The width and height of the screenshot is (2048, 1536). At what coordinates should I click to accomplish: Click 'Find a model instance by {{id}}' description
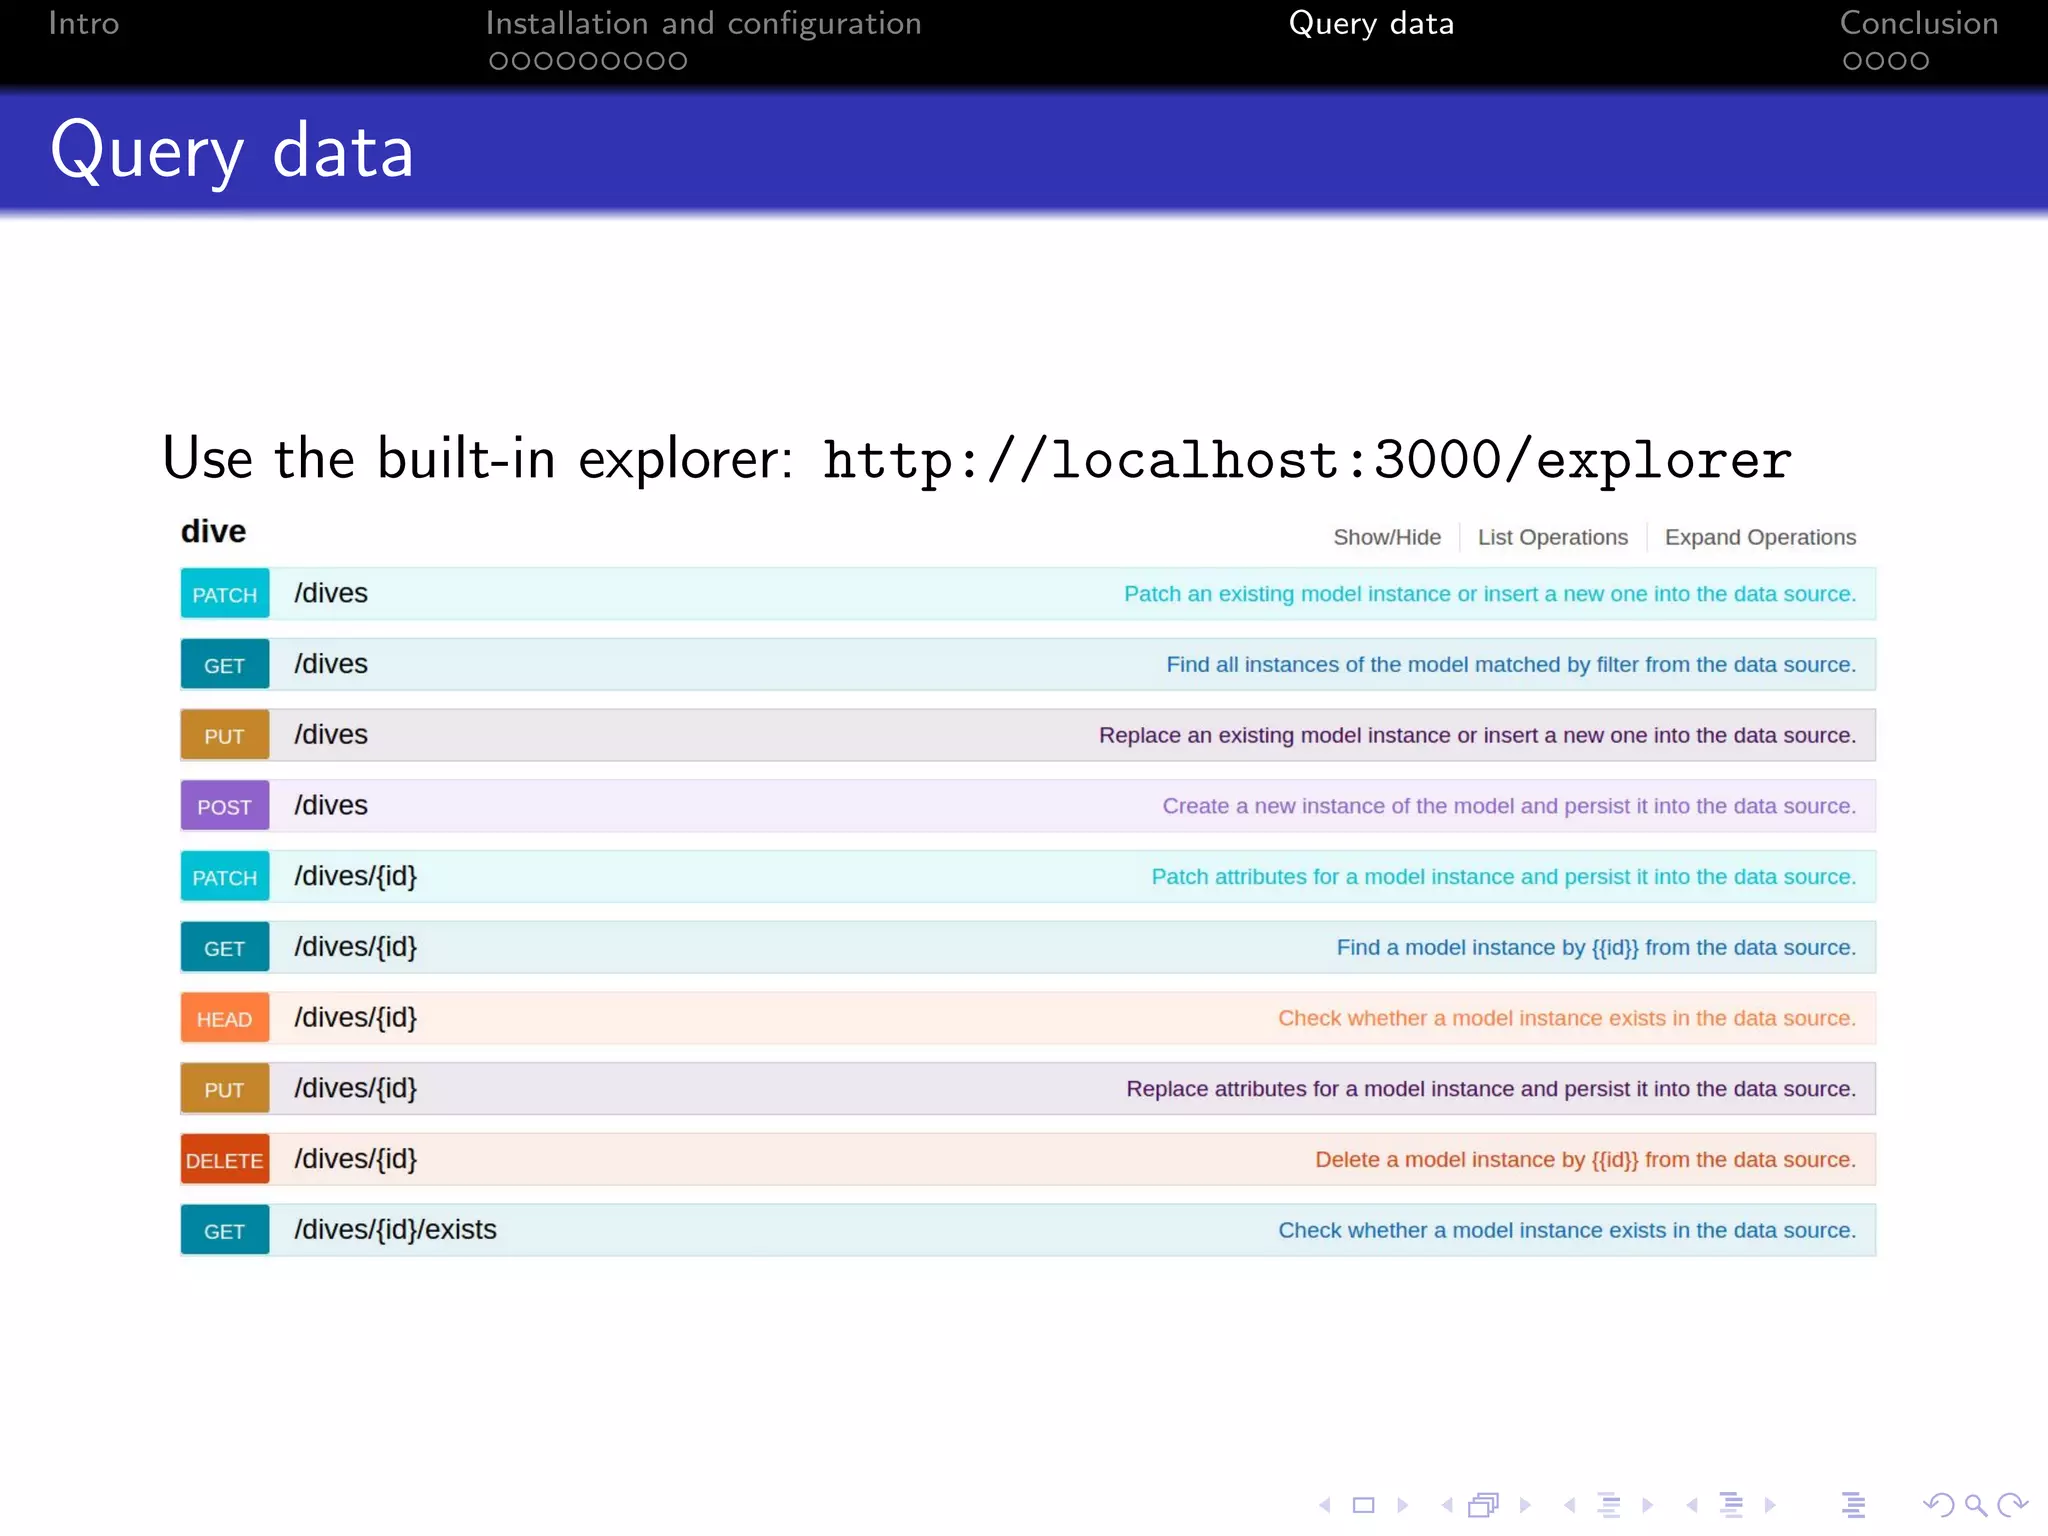pos(1596,948)
